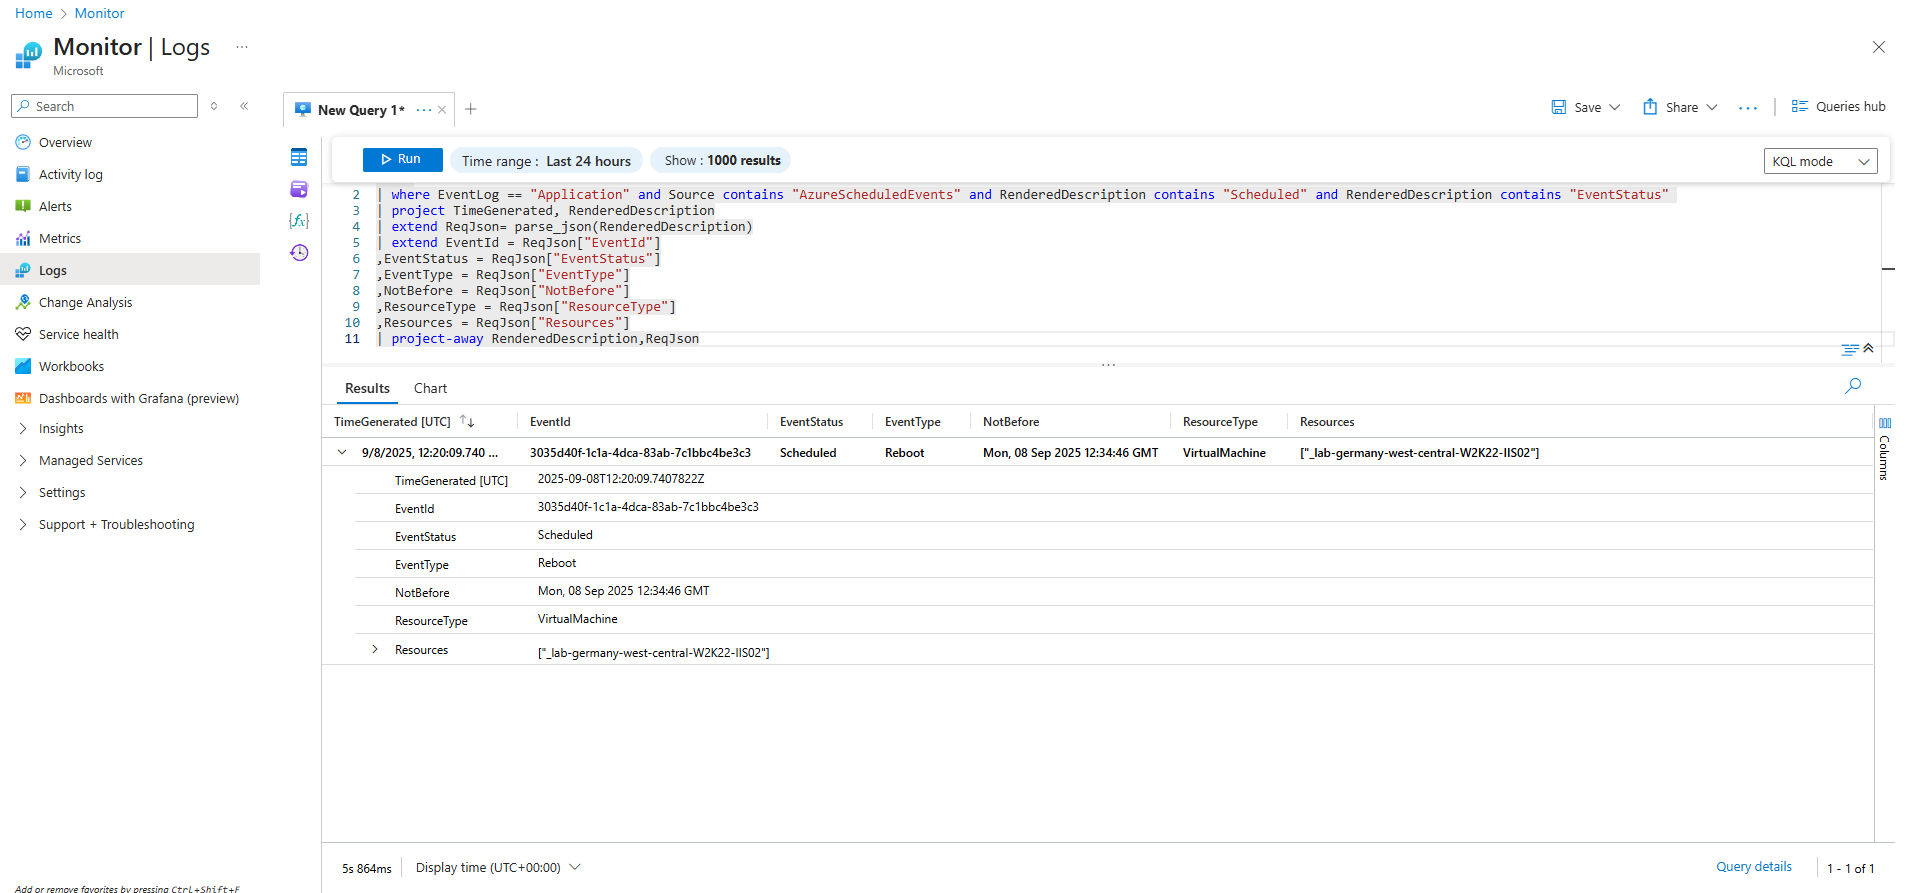Click the Activity log icon
Image resolution: width=1907 pixels, height=893 pixels.
pos(23,174)
